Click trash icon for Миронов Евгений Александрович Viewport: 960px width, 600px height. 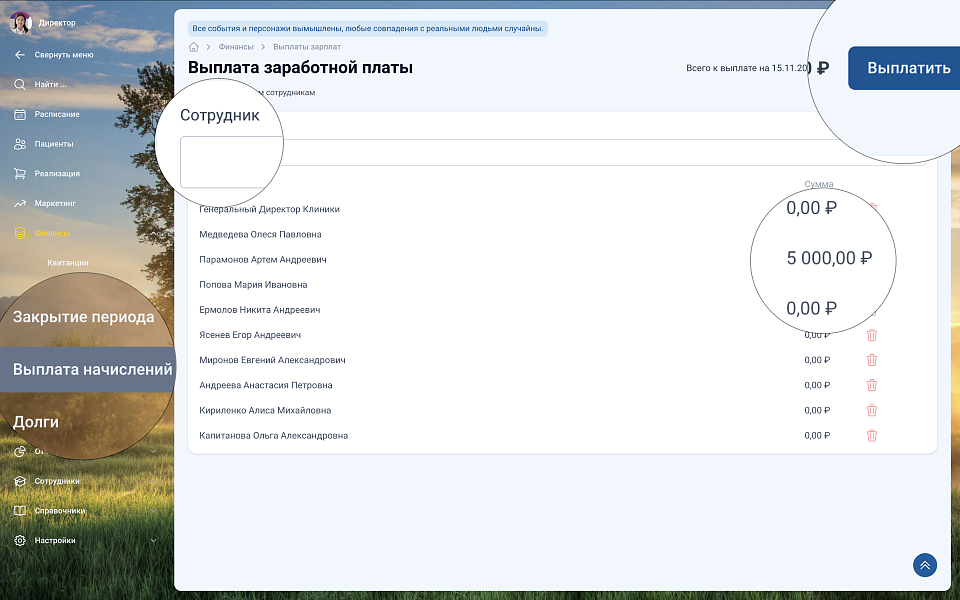[x=871, y=360]
